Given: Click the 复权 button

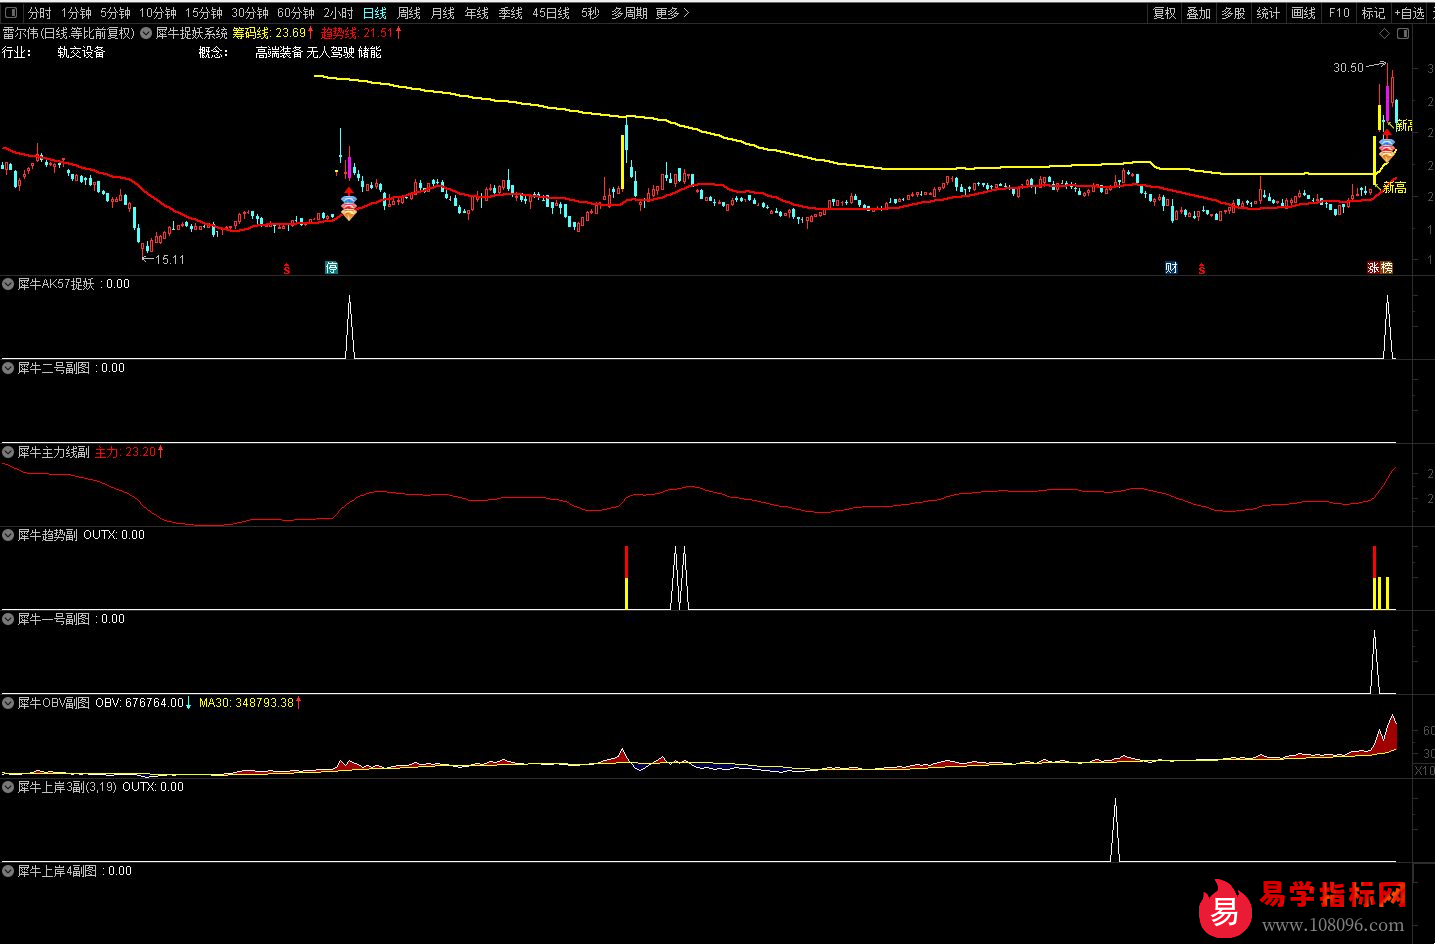Looking at the screenshot, I should pos(1164,13).
